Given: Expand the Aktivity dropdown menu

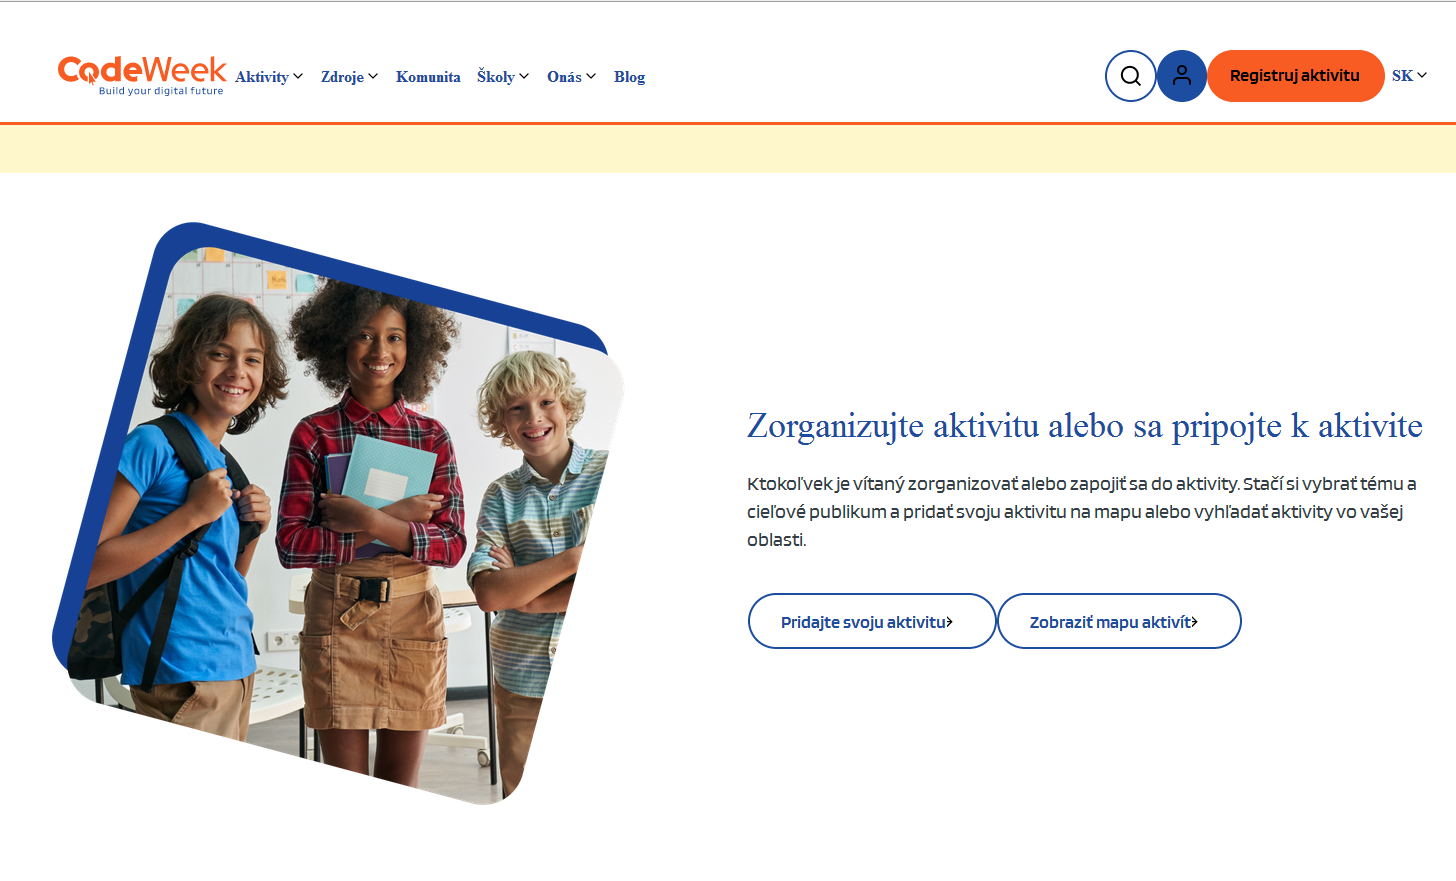Looking at the screenshot, I should [x=269, y=77].
